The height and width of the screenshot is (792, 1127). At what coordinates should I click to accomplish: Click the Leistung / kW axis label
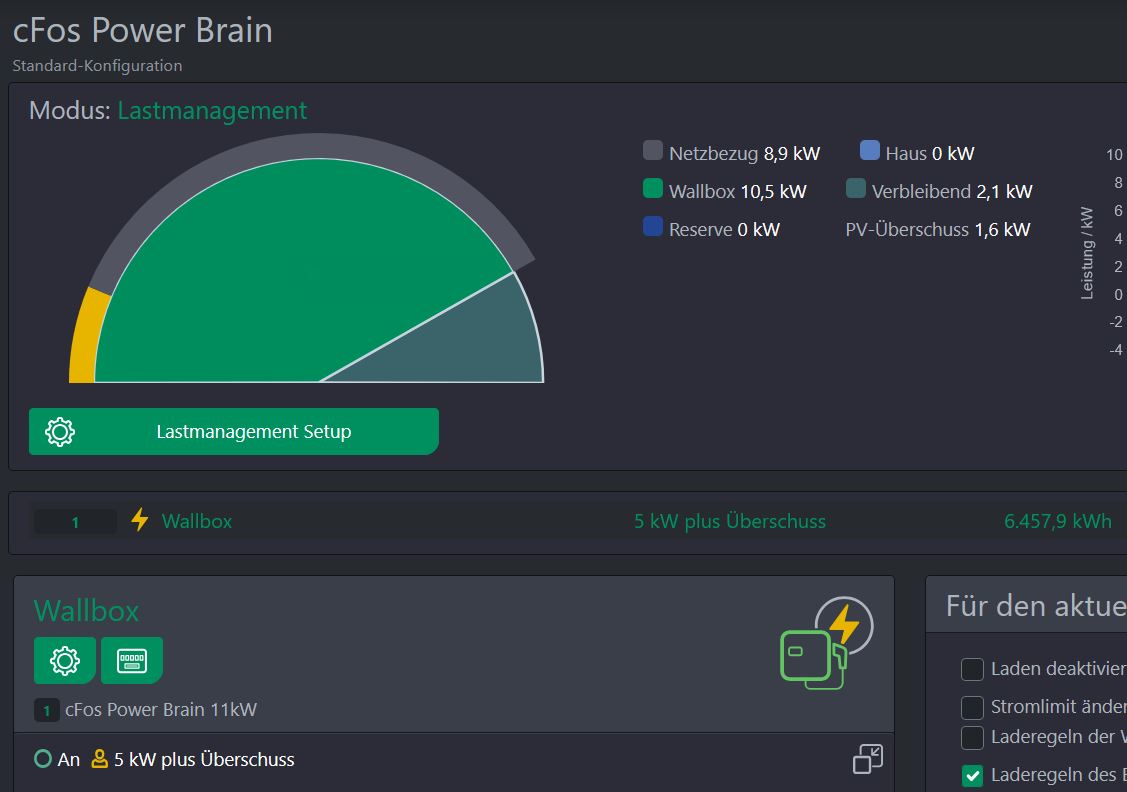1087,253
